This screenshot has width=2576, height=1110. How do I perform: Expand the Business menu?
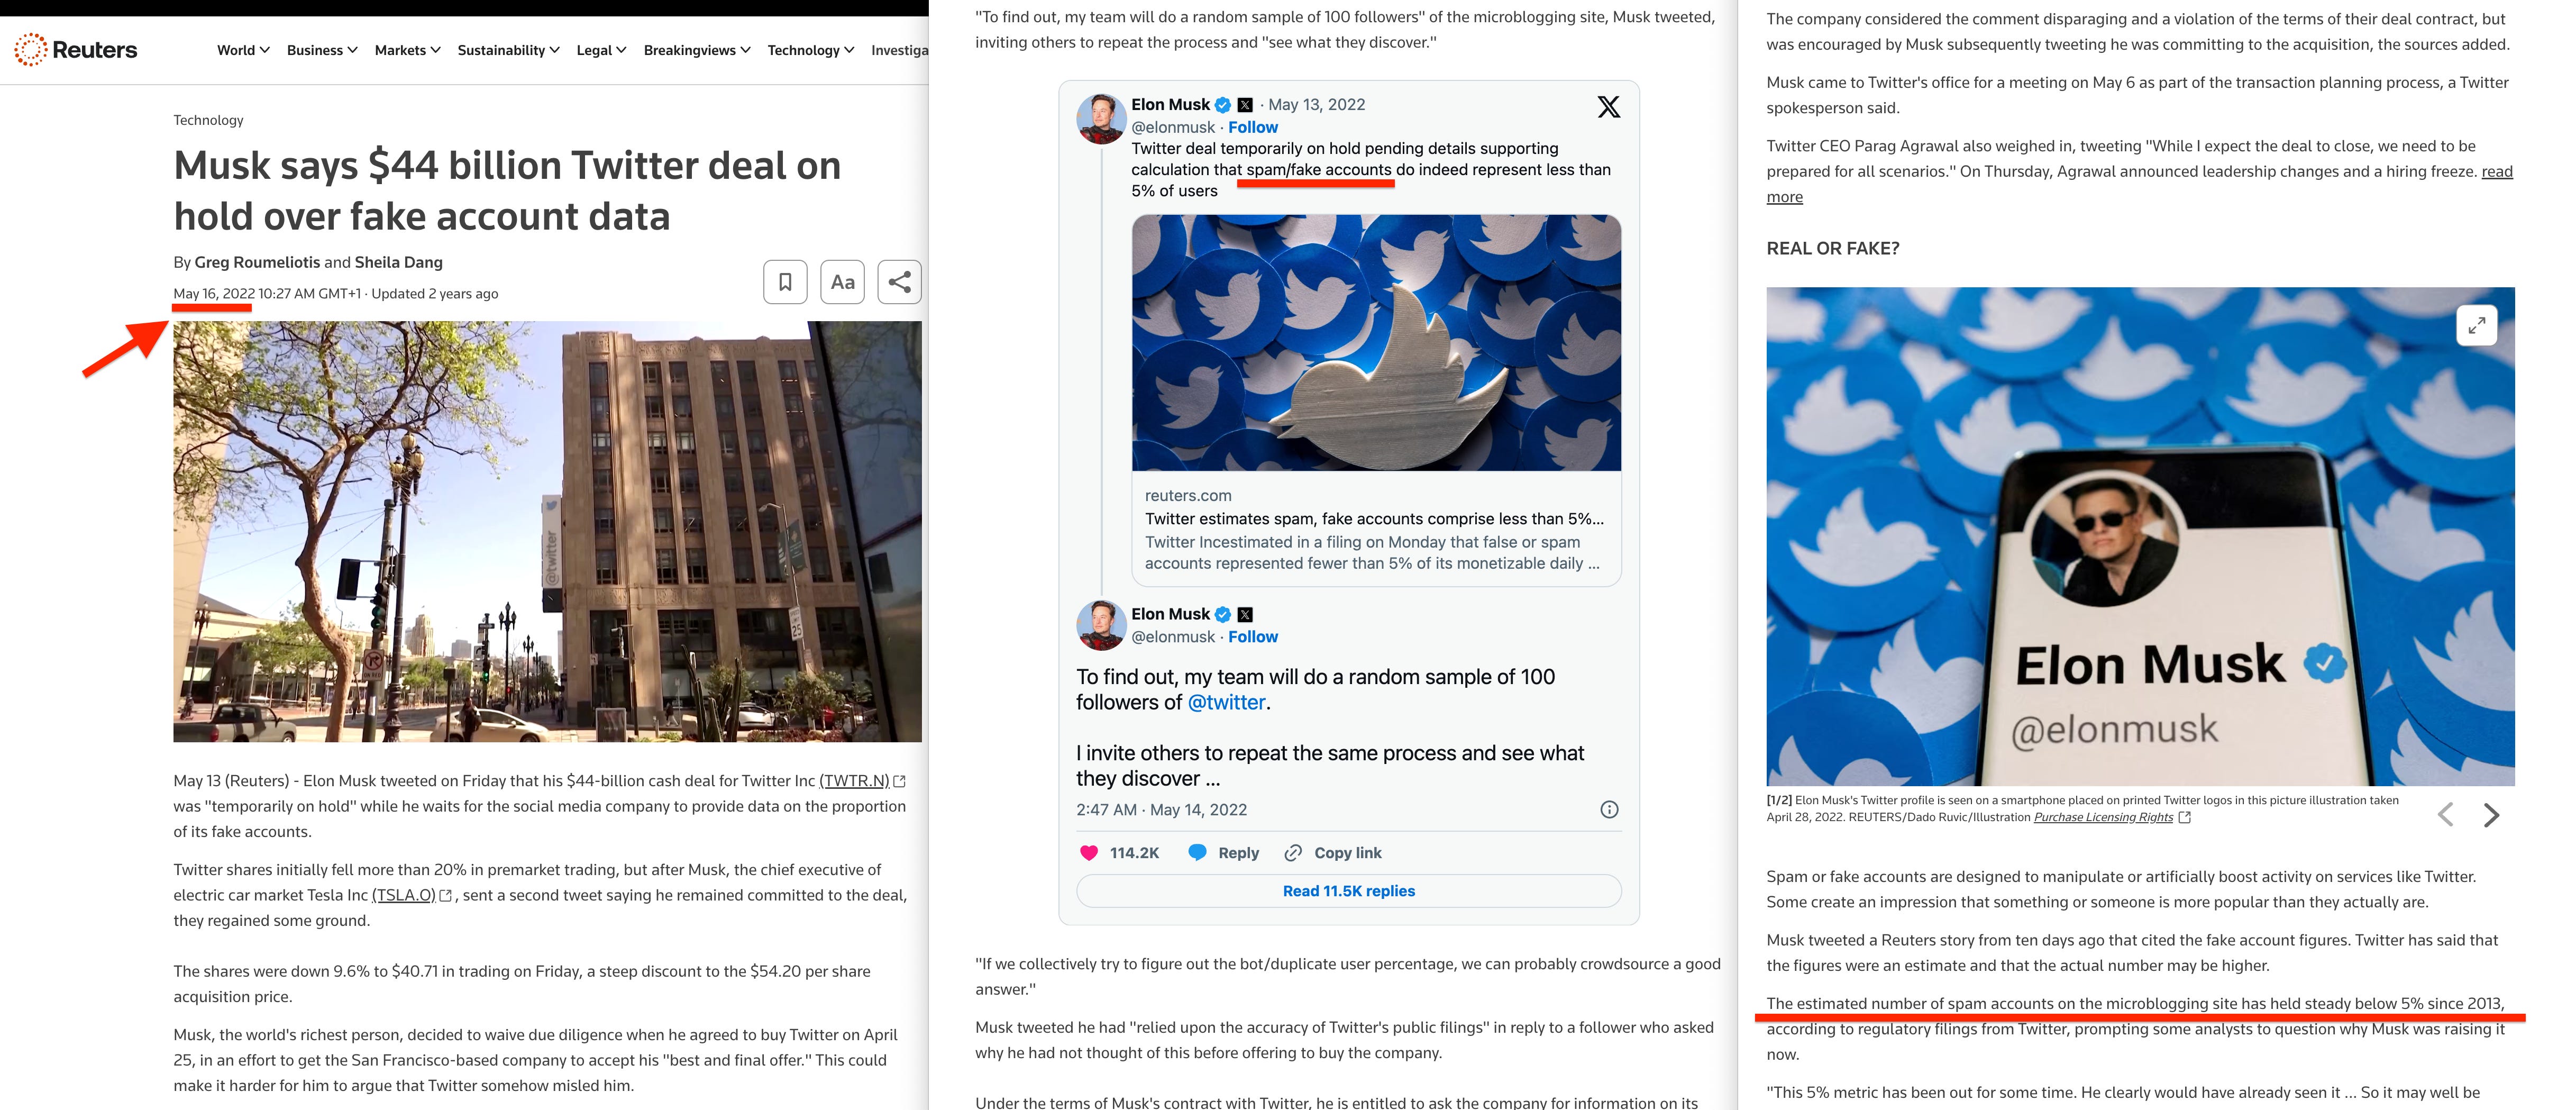[322, 50]
